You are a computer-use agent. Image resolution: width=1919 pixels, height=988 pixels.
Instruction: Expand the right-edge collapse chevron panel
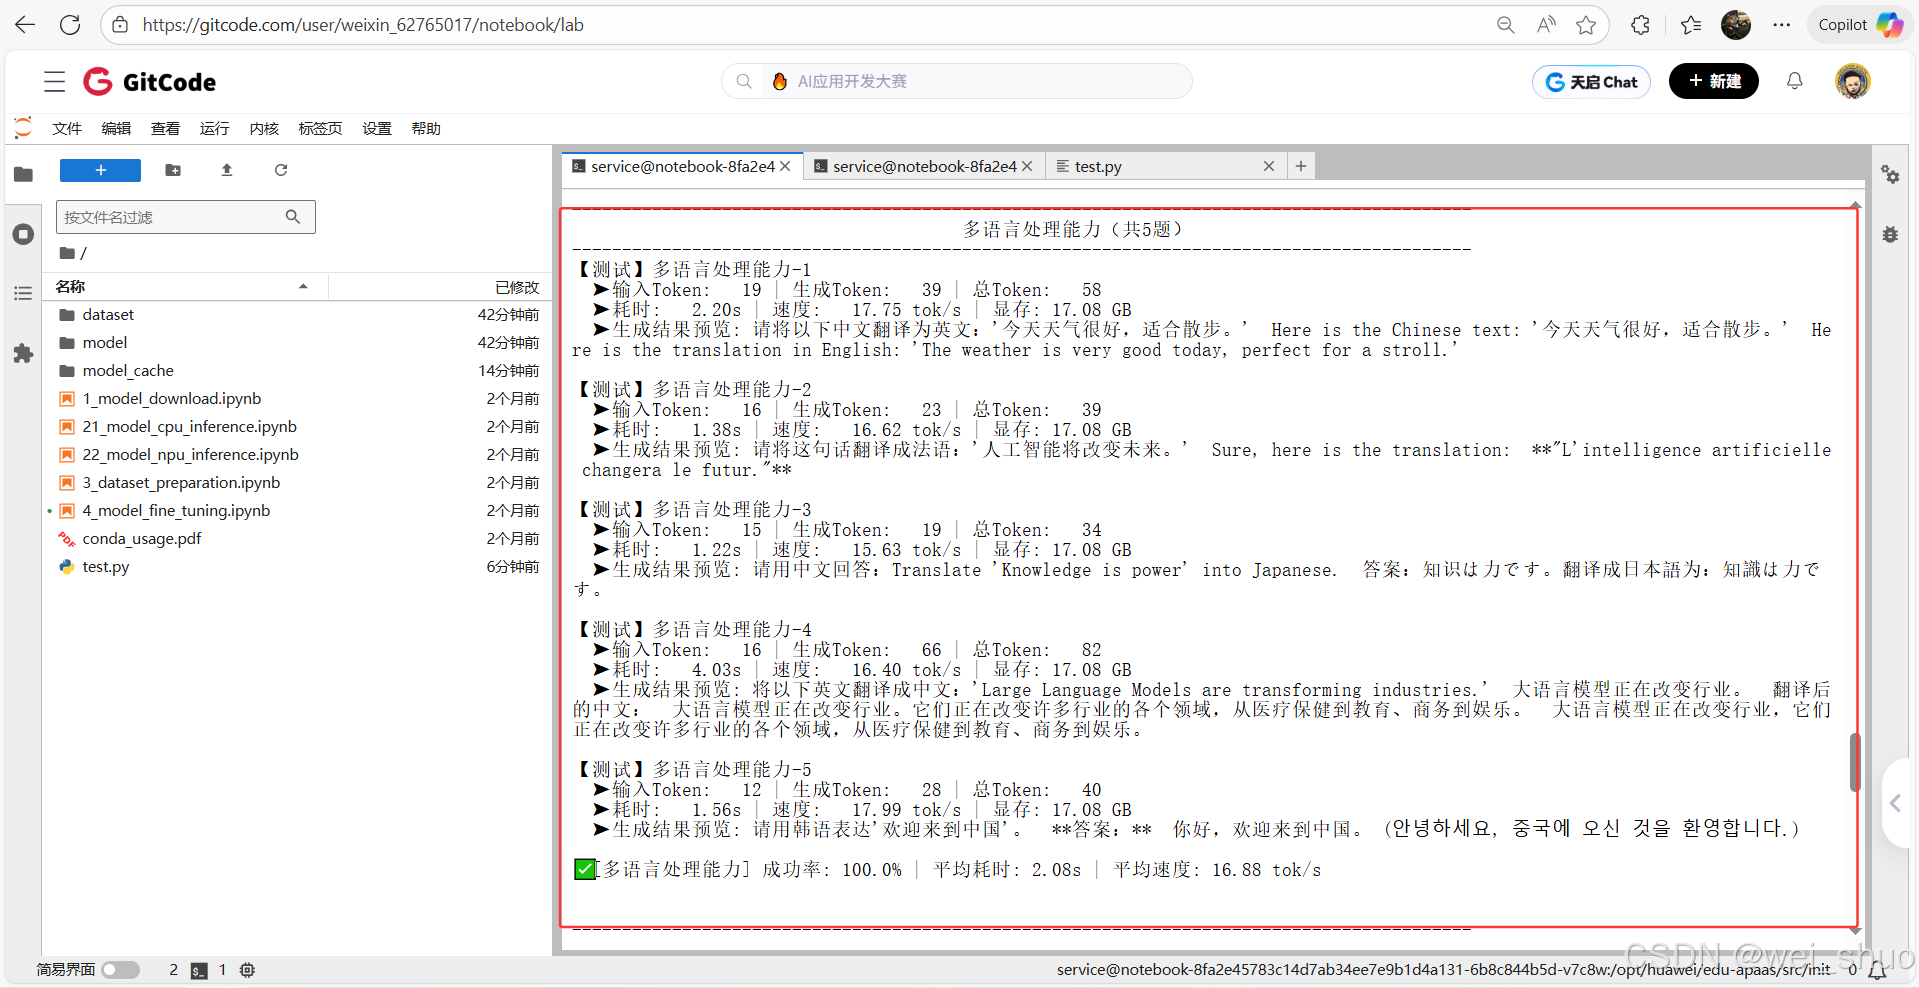click(x=1896, y=803)
